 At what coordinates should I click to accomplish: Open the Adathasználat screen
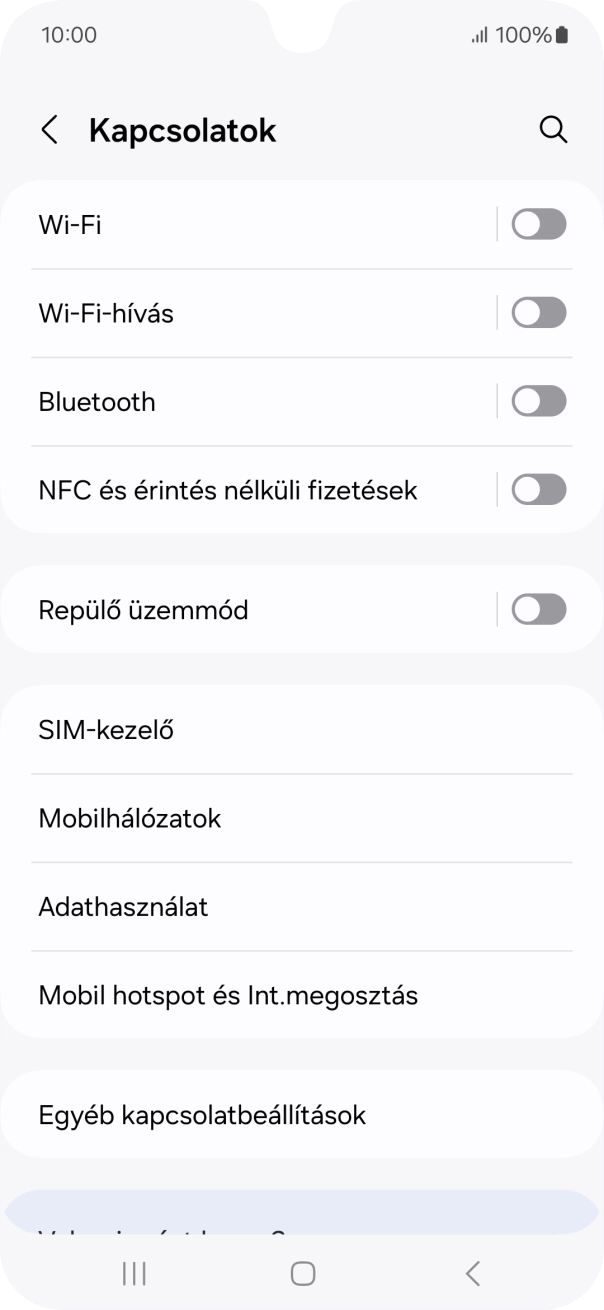pos(300,906)
